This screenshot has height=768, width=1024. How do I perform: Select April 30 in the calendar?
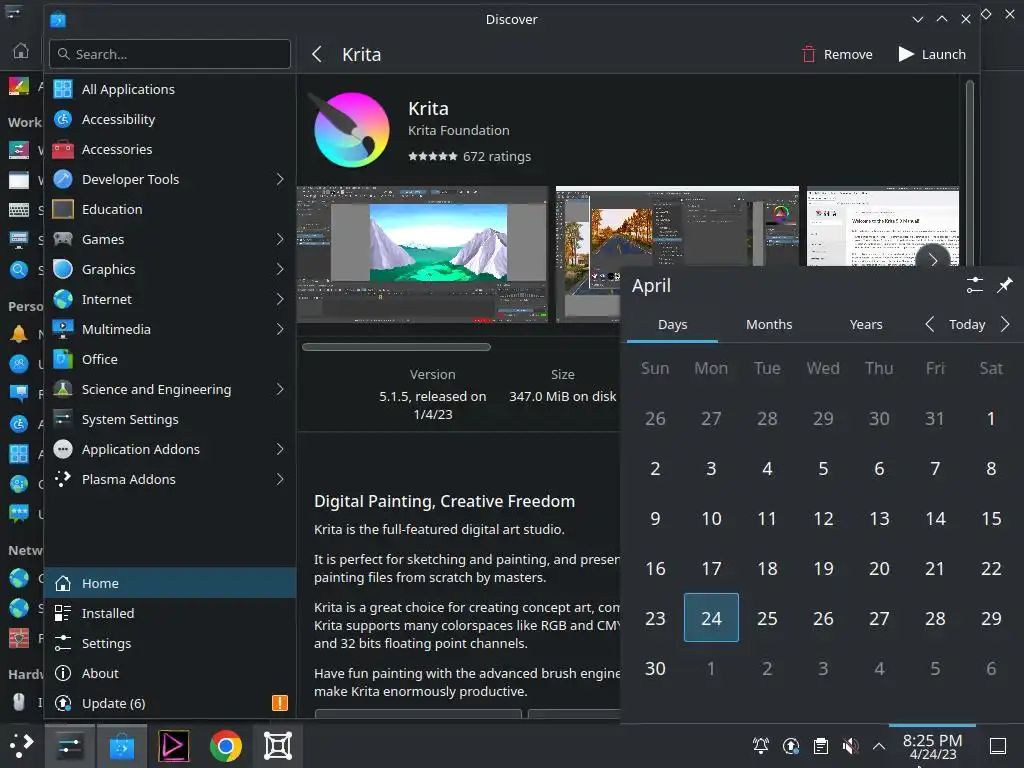[x=655, y=668]
